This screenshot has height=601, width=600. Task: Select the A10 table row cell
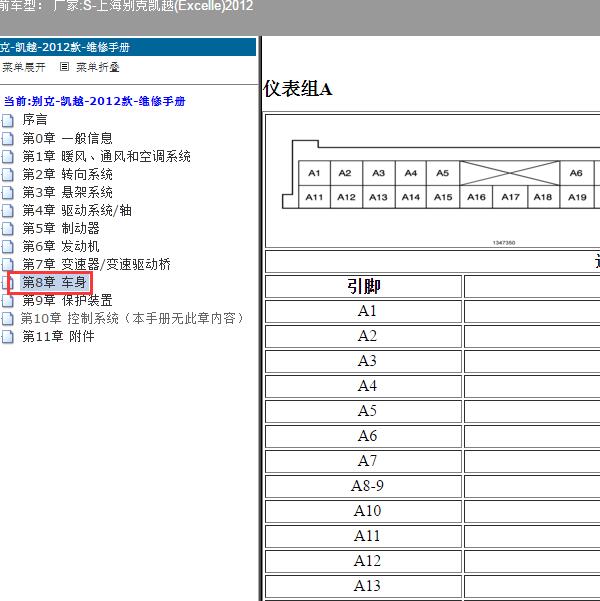coord(363,511)
